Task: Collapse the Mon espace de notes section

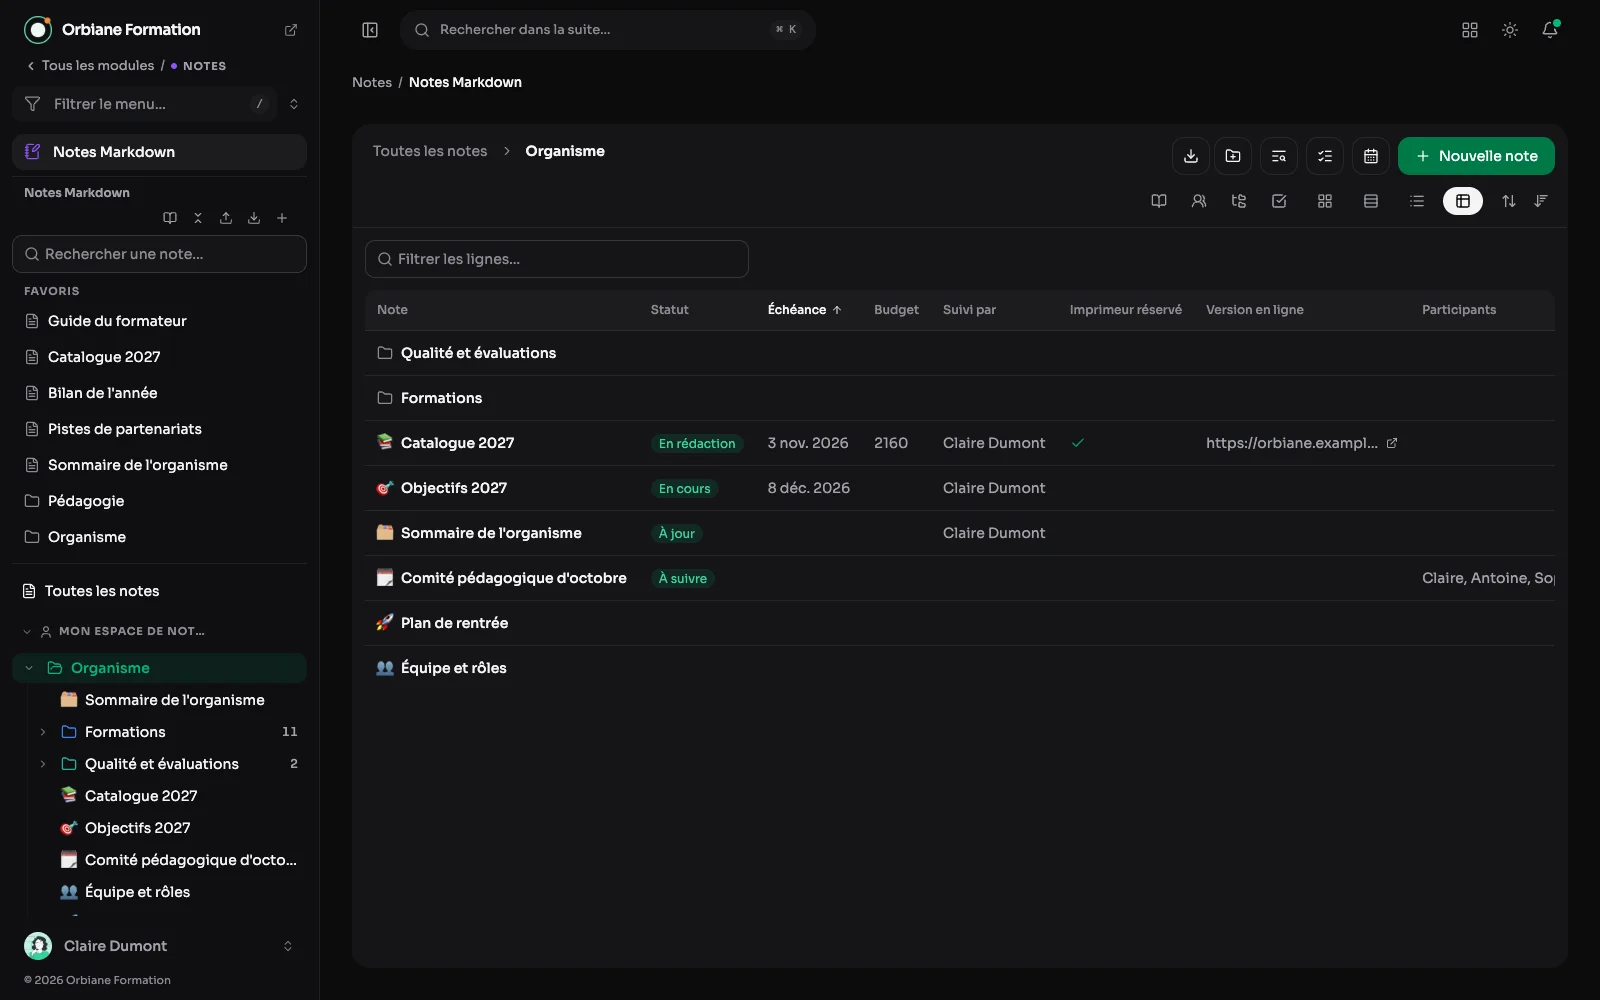Action: tap(27, 631)
